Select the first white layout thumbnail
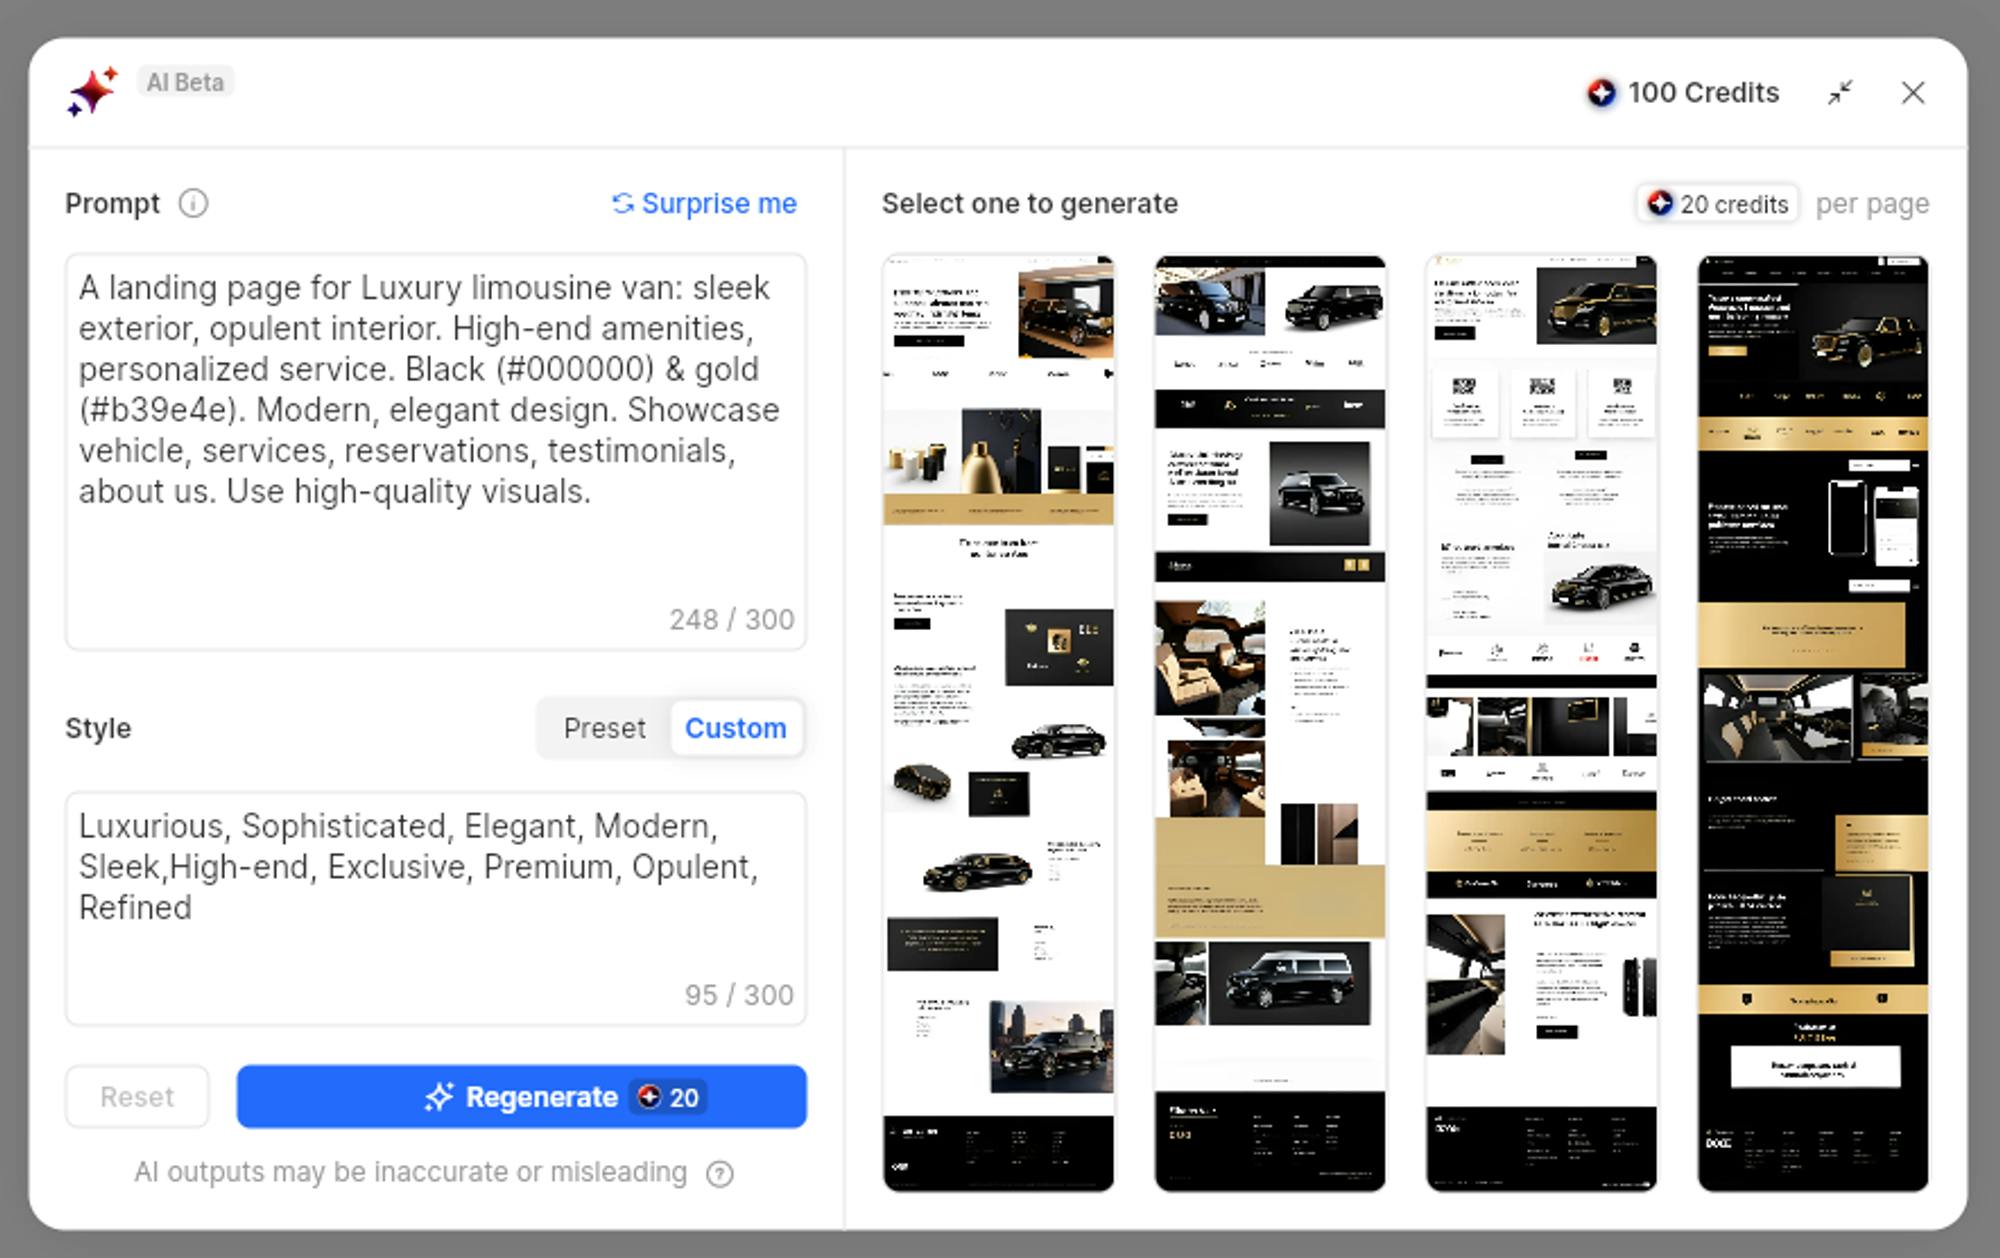 998,722
